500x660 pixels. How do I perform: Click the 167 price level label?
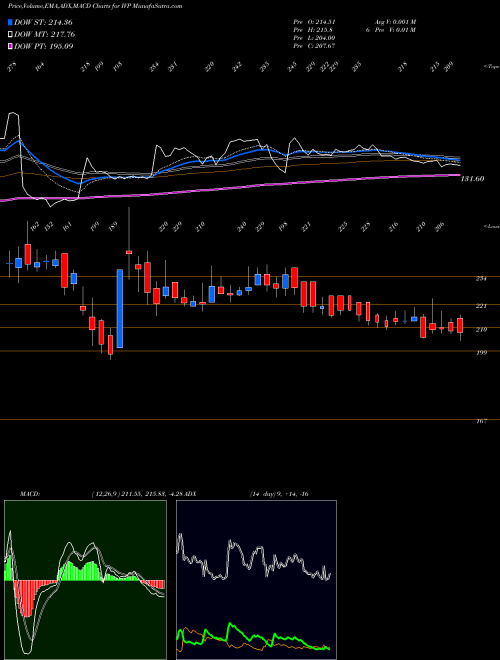(x=481, y=421)
